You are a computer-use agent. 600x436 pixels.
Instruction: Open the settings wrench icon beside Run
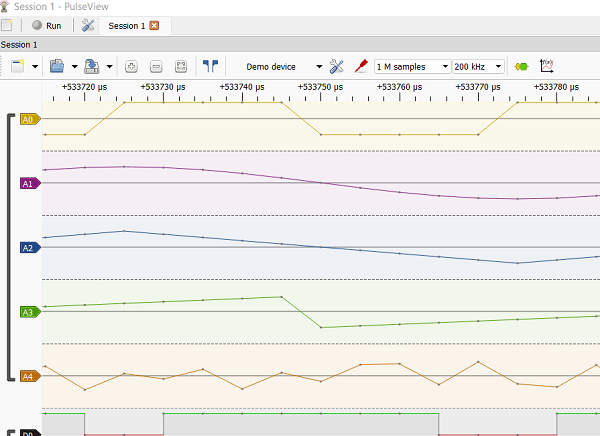88,25
